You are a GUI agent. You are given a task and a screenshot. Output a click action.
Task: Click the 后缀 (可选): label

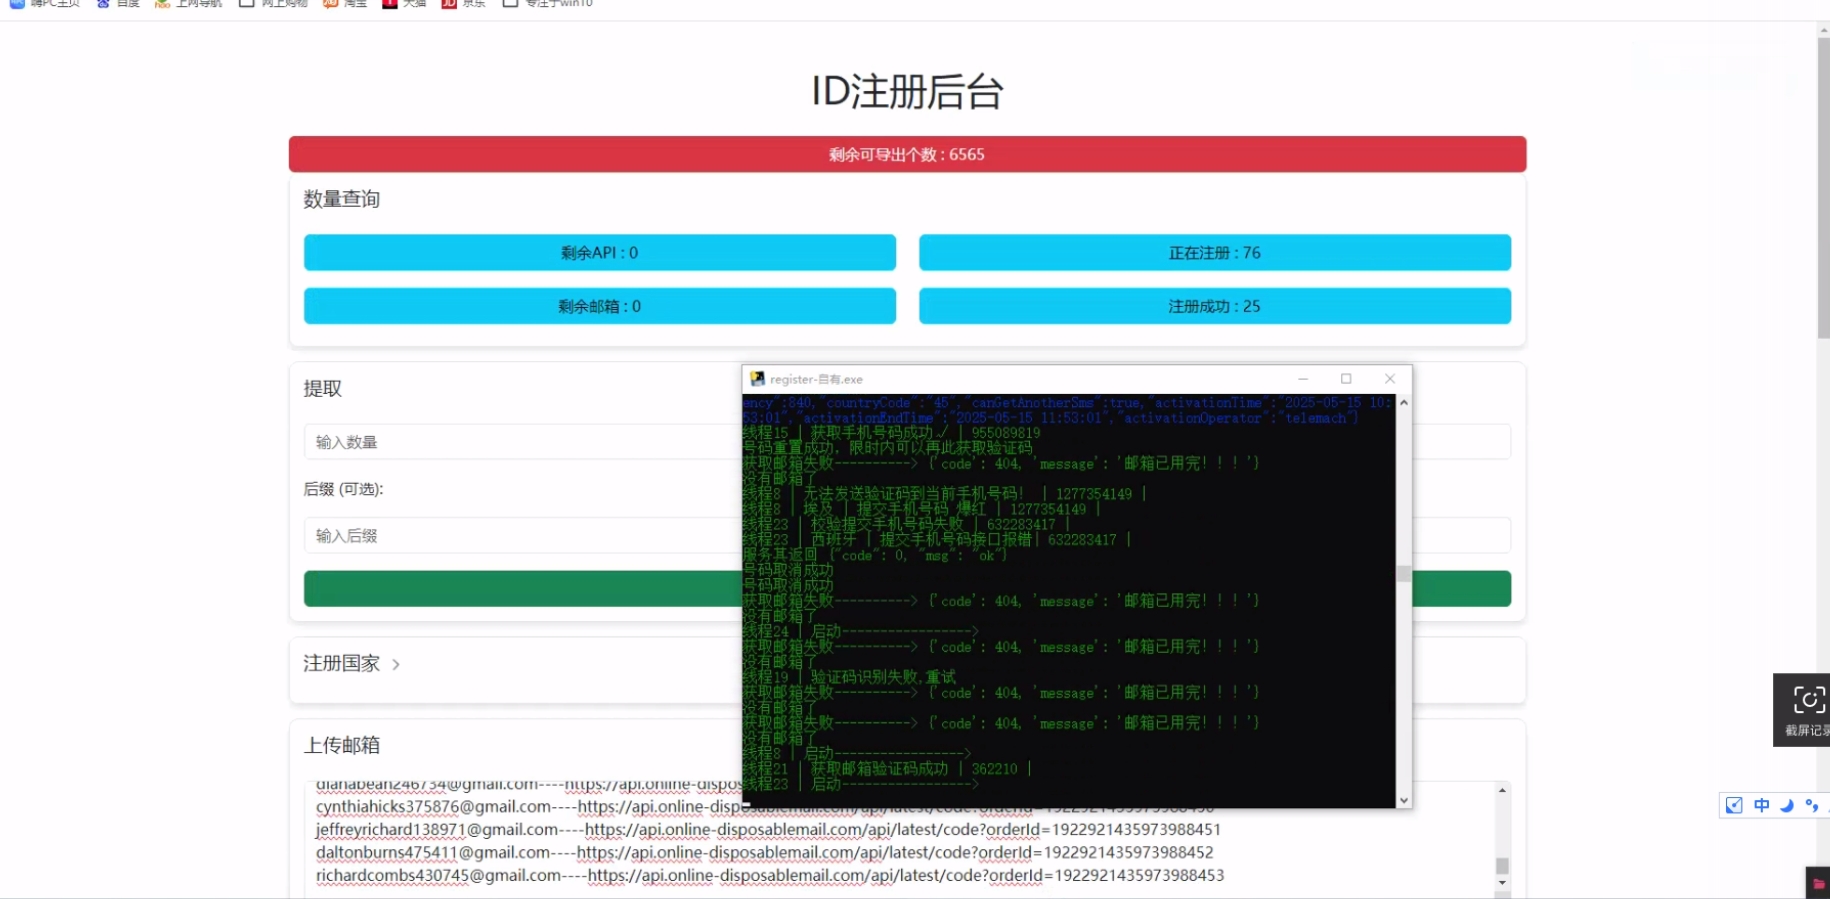click(x=344, y=489)
